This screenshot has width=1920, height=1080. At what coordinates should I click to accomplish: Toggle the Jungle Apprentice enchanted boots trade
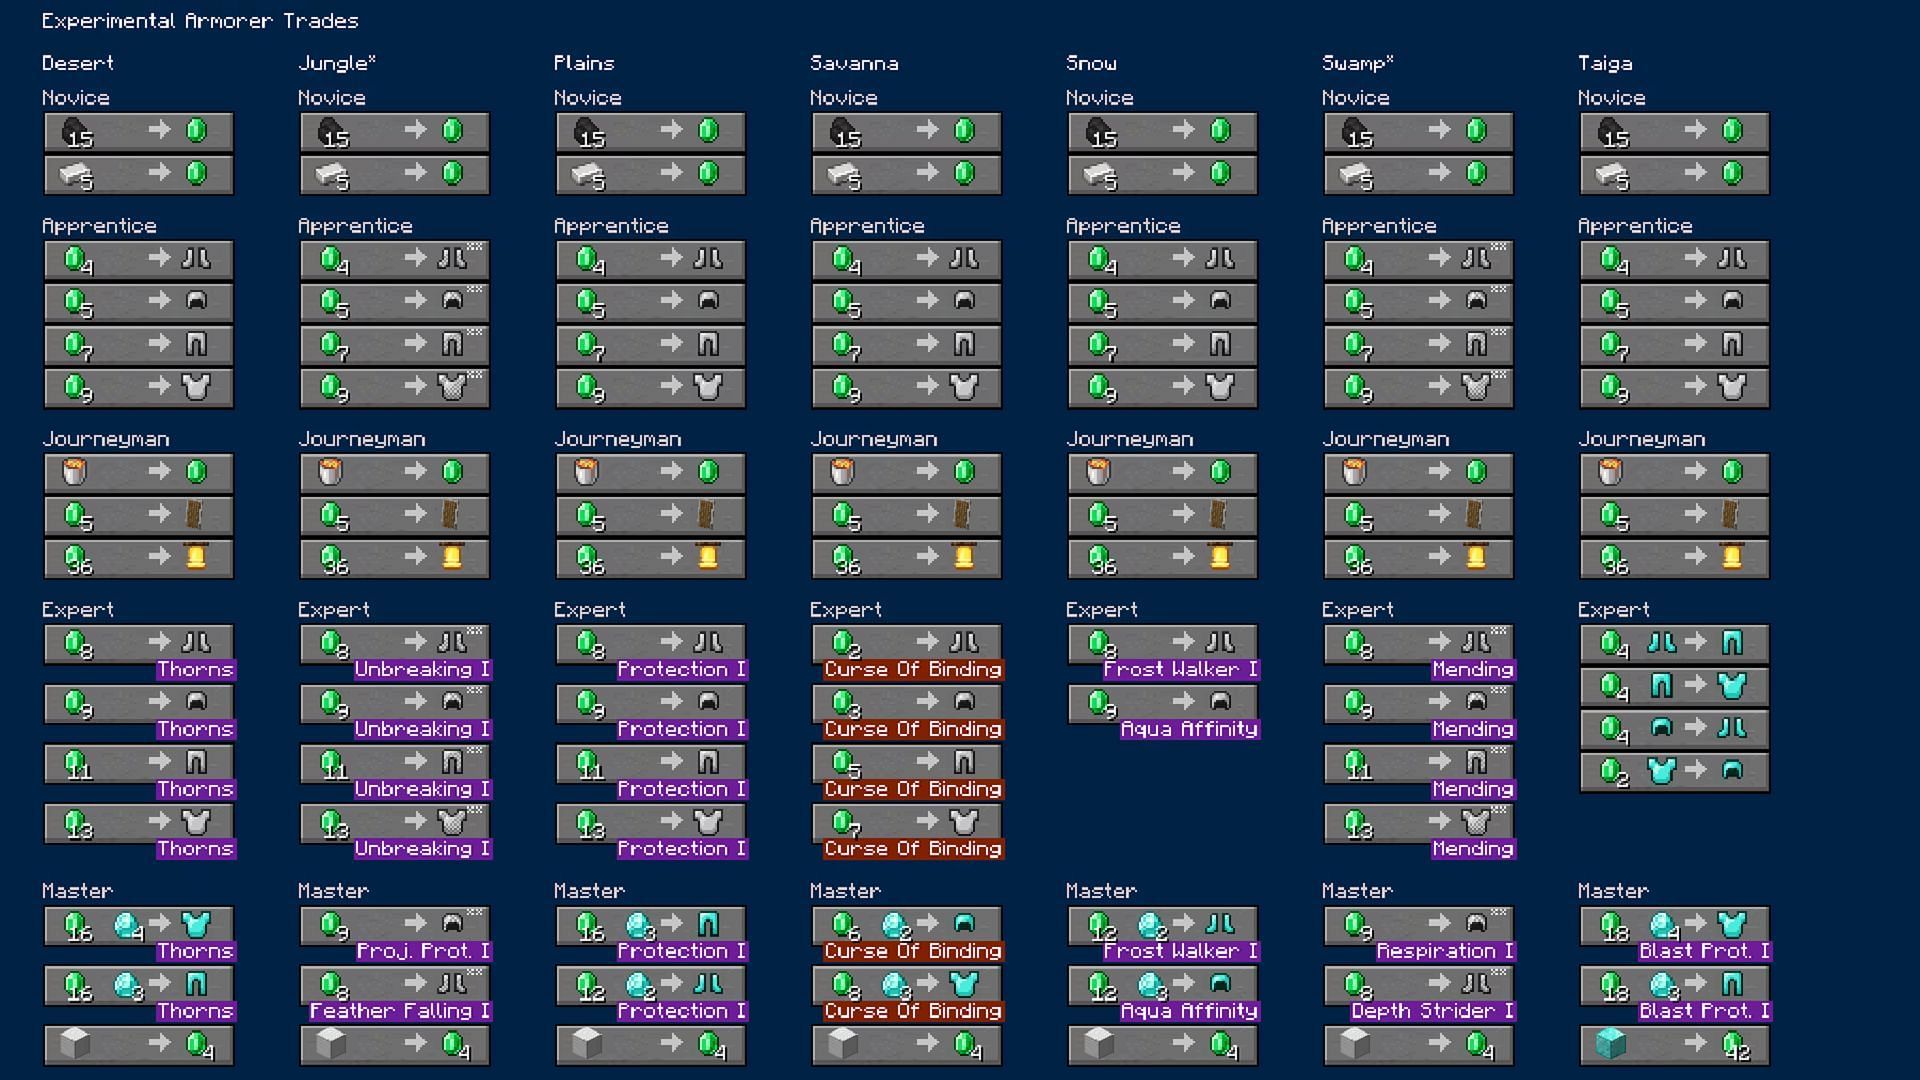tap(392, 258)
